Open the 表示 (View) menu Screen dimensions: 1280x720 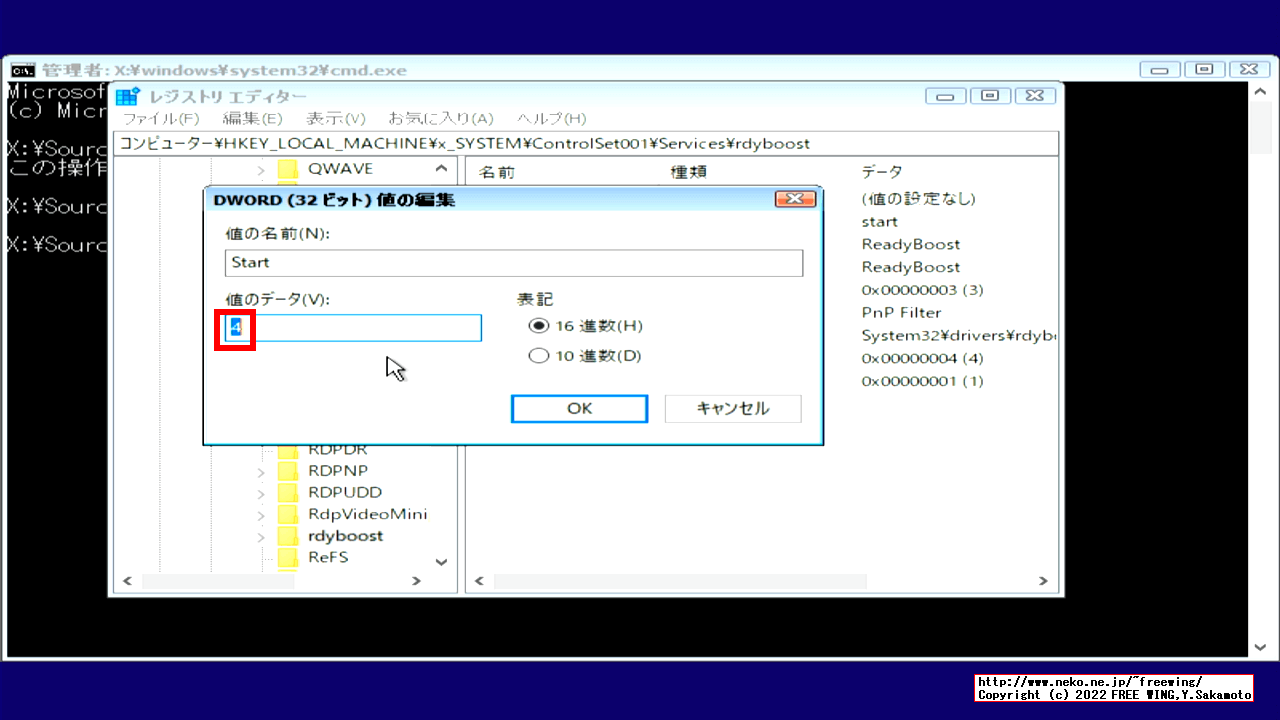(336, 118)
